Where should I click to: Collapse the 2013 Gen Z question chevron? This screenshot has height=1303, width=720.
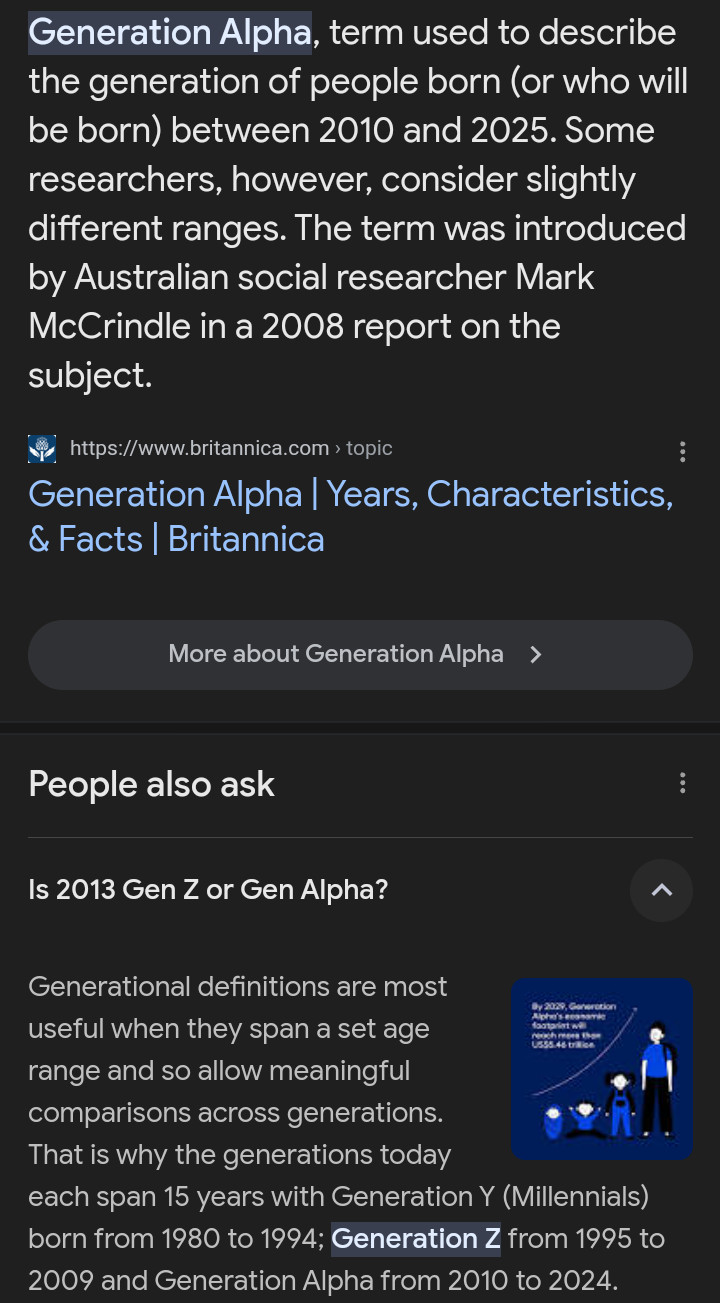661,890
